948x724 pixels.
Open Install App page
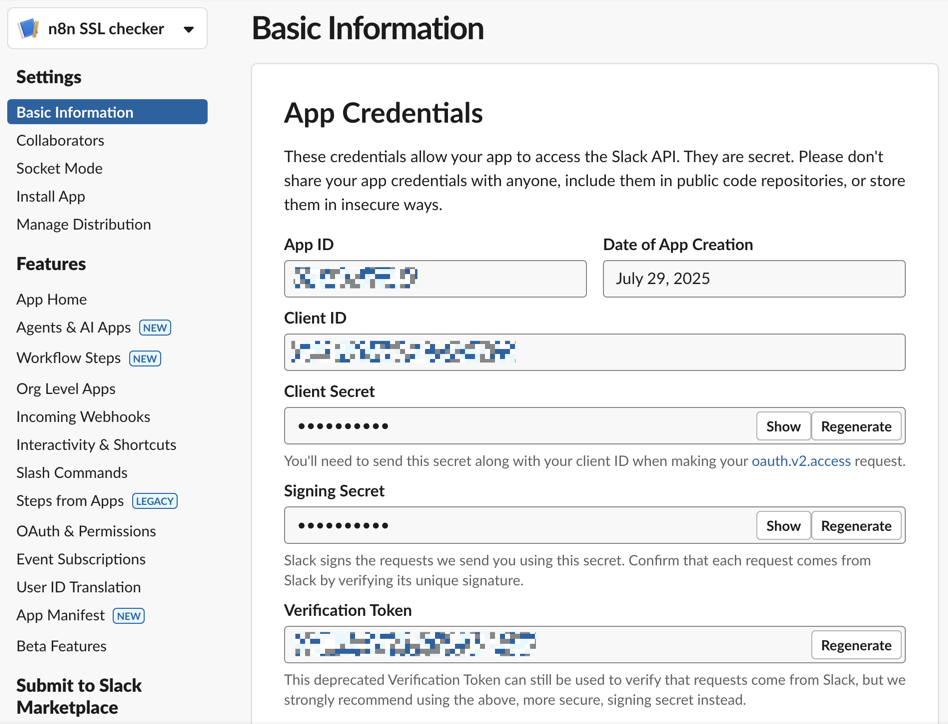50,196
